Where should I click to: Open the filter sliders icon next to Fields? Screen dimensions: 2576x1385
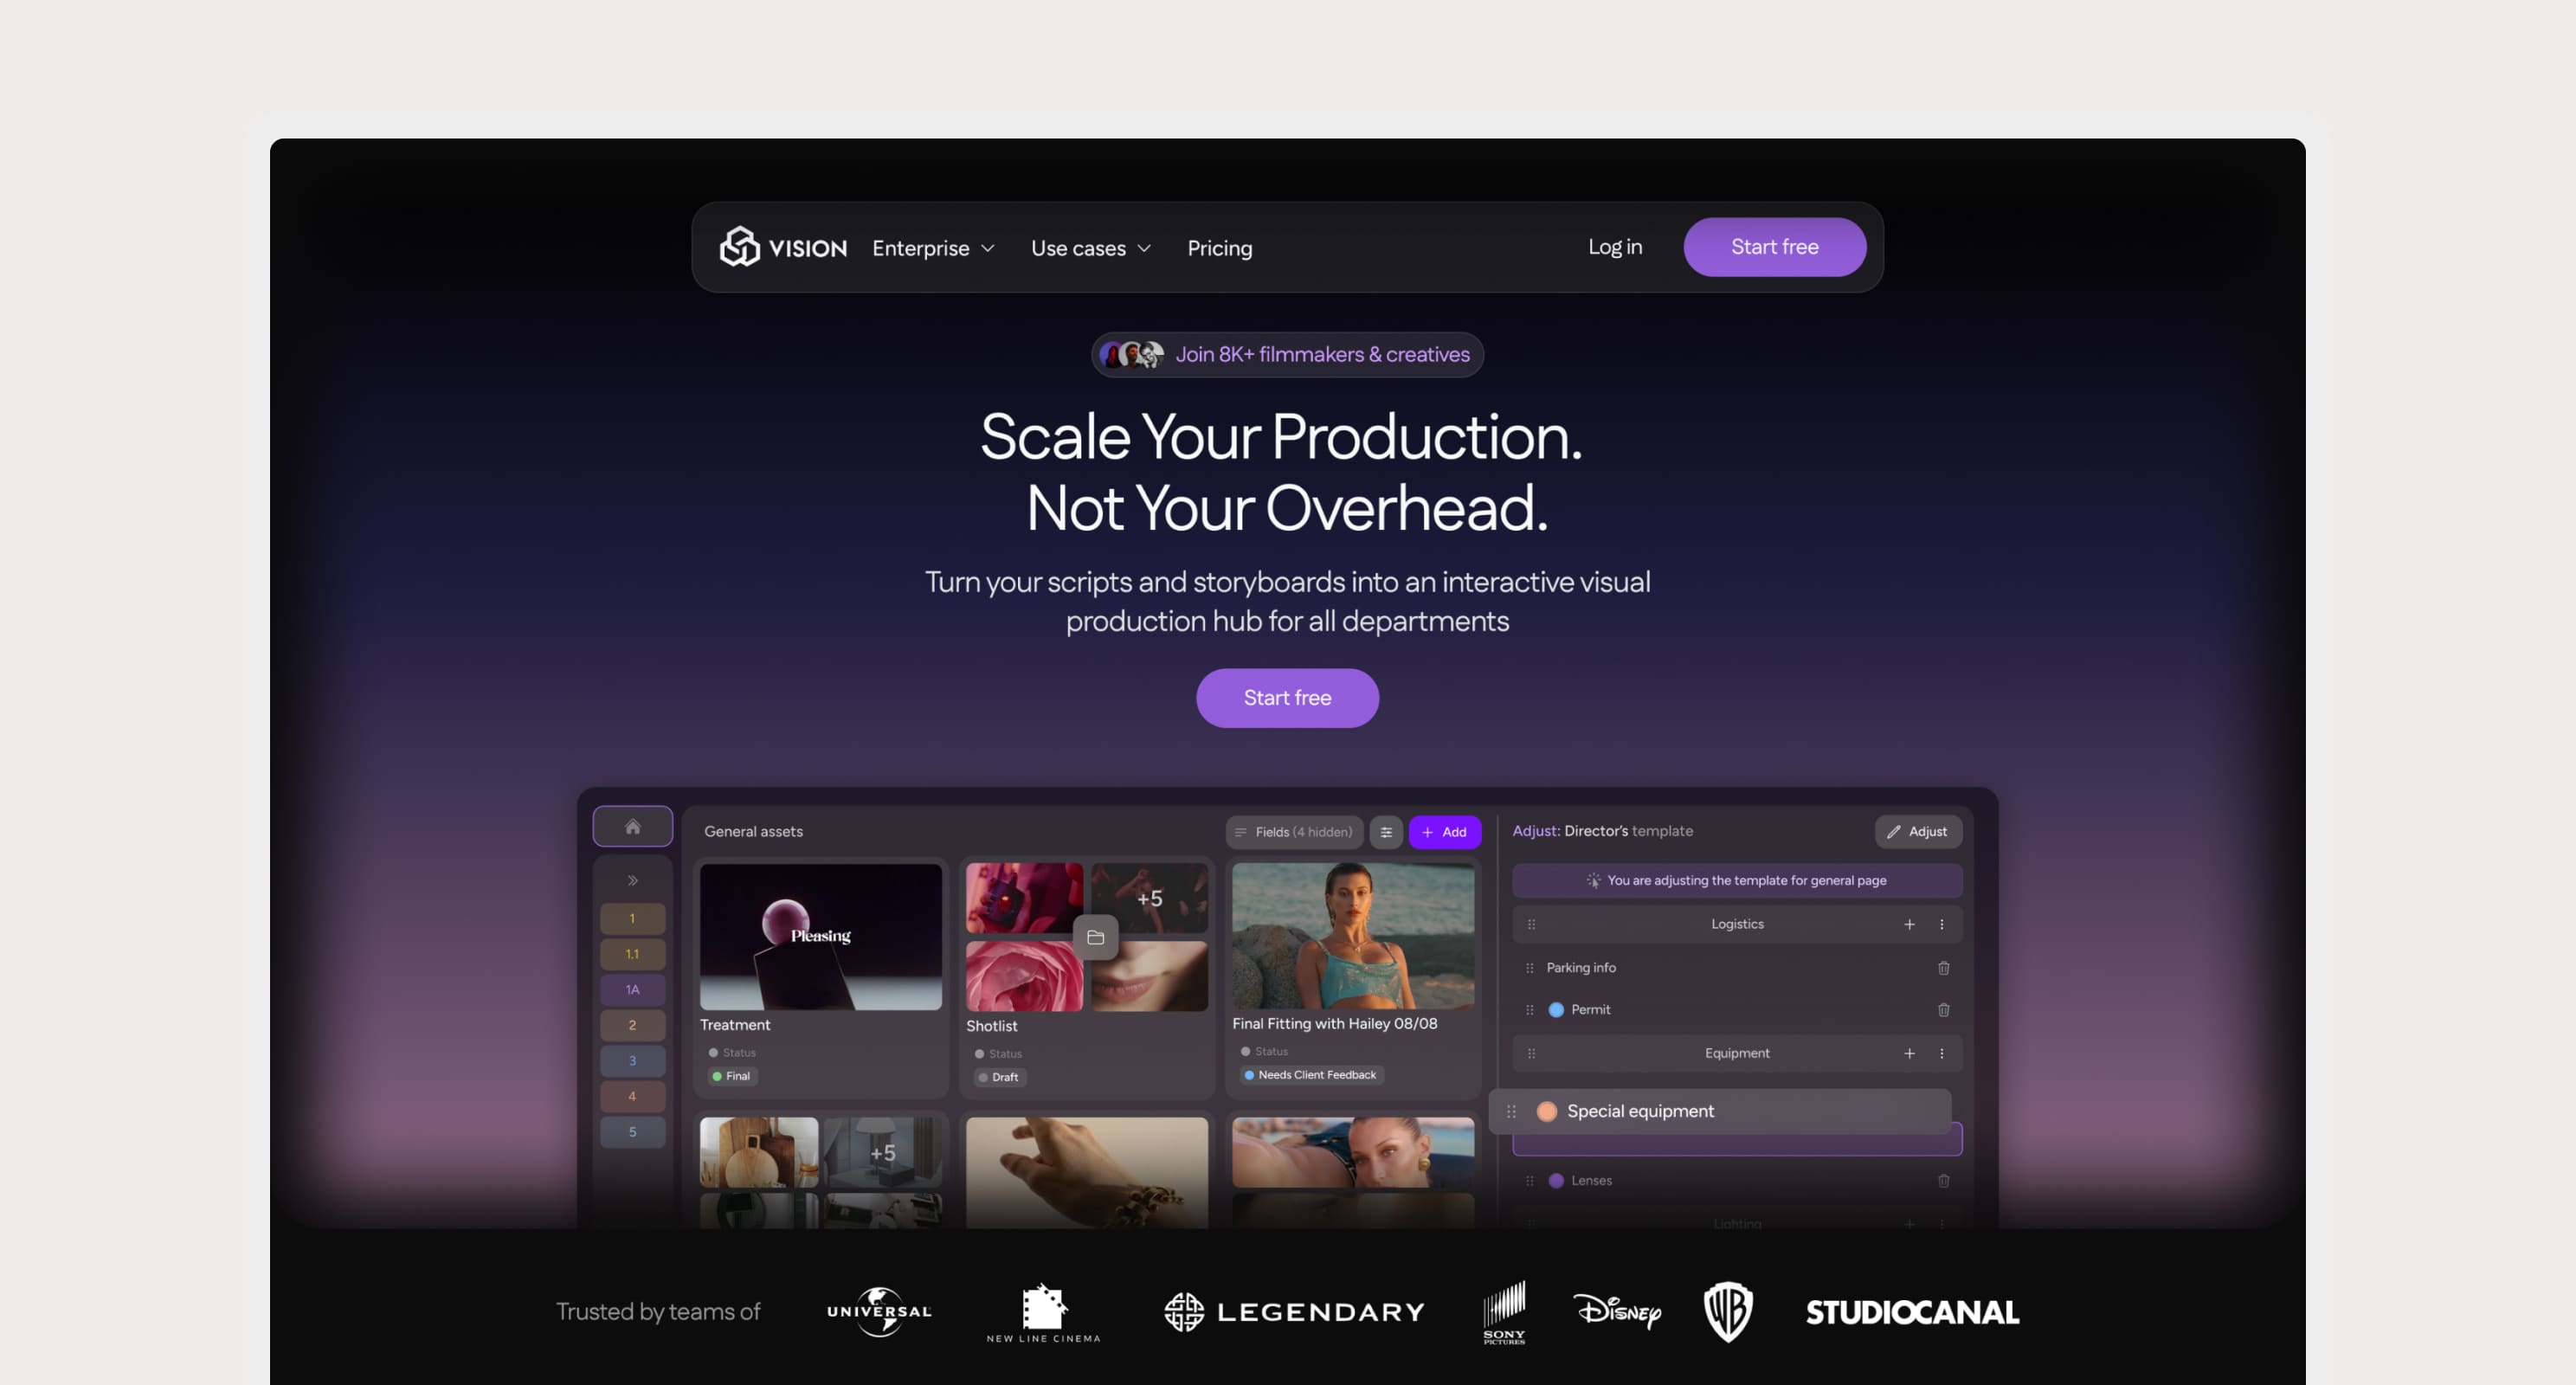(1386, 832)
